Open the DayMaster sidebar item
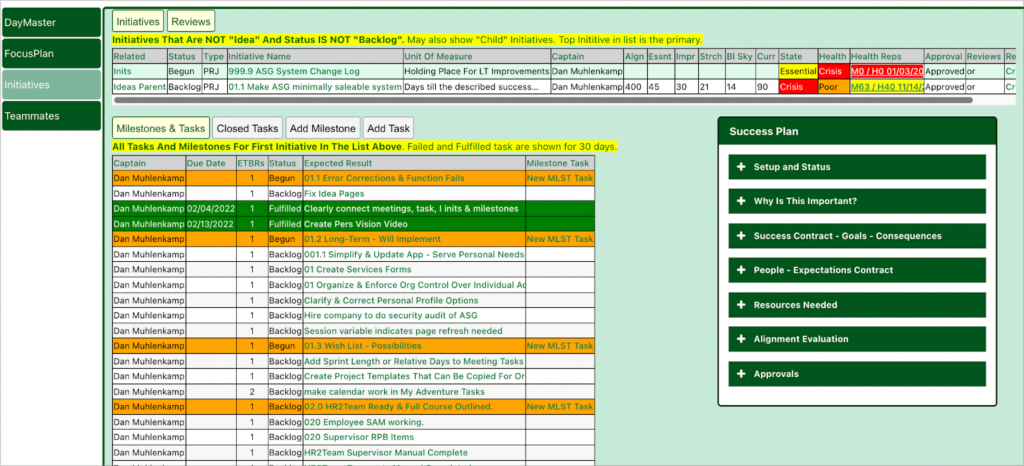 (51, 21)
